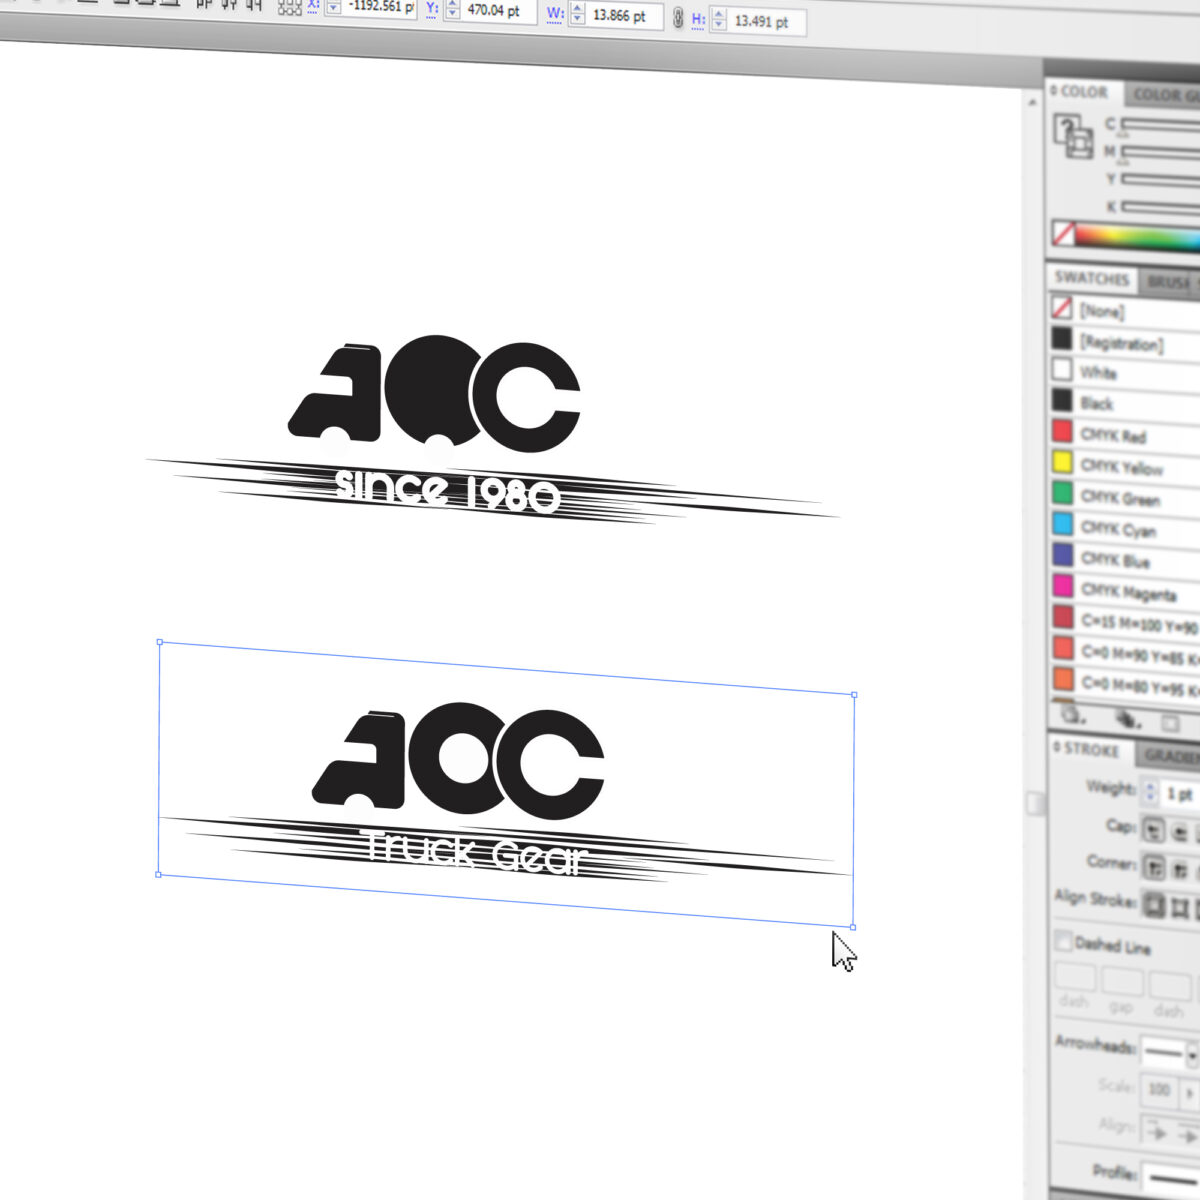Align stroke to center icon
The height and width of the screenshot is (1200, 1200).
(1154, 905)
